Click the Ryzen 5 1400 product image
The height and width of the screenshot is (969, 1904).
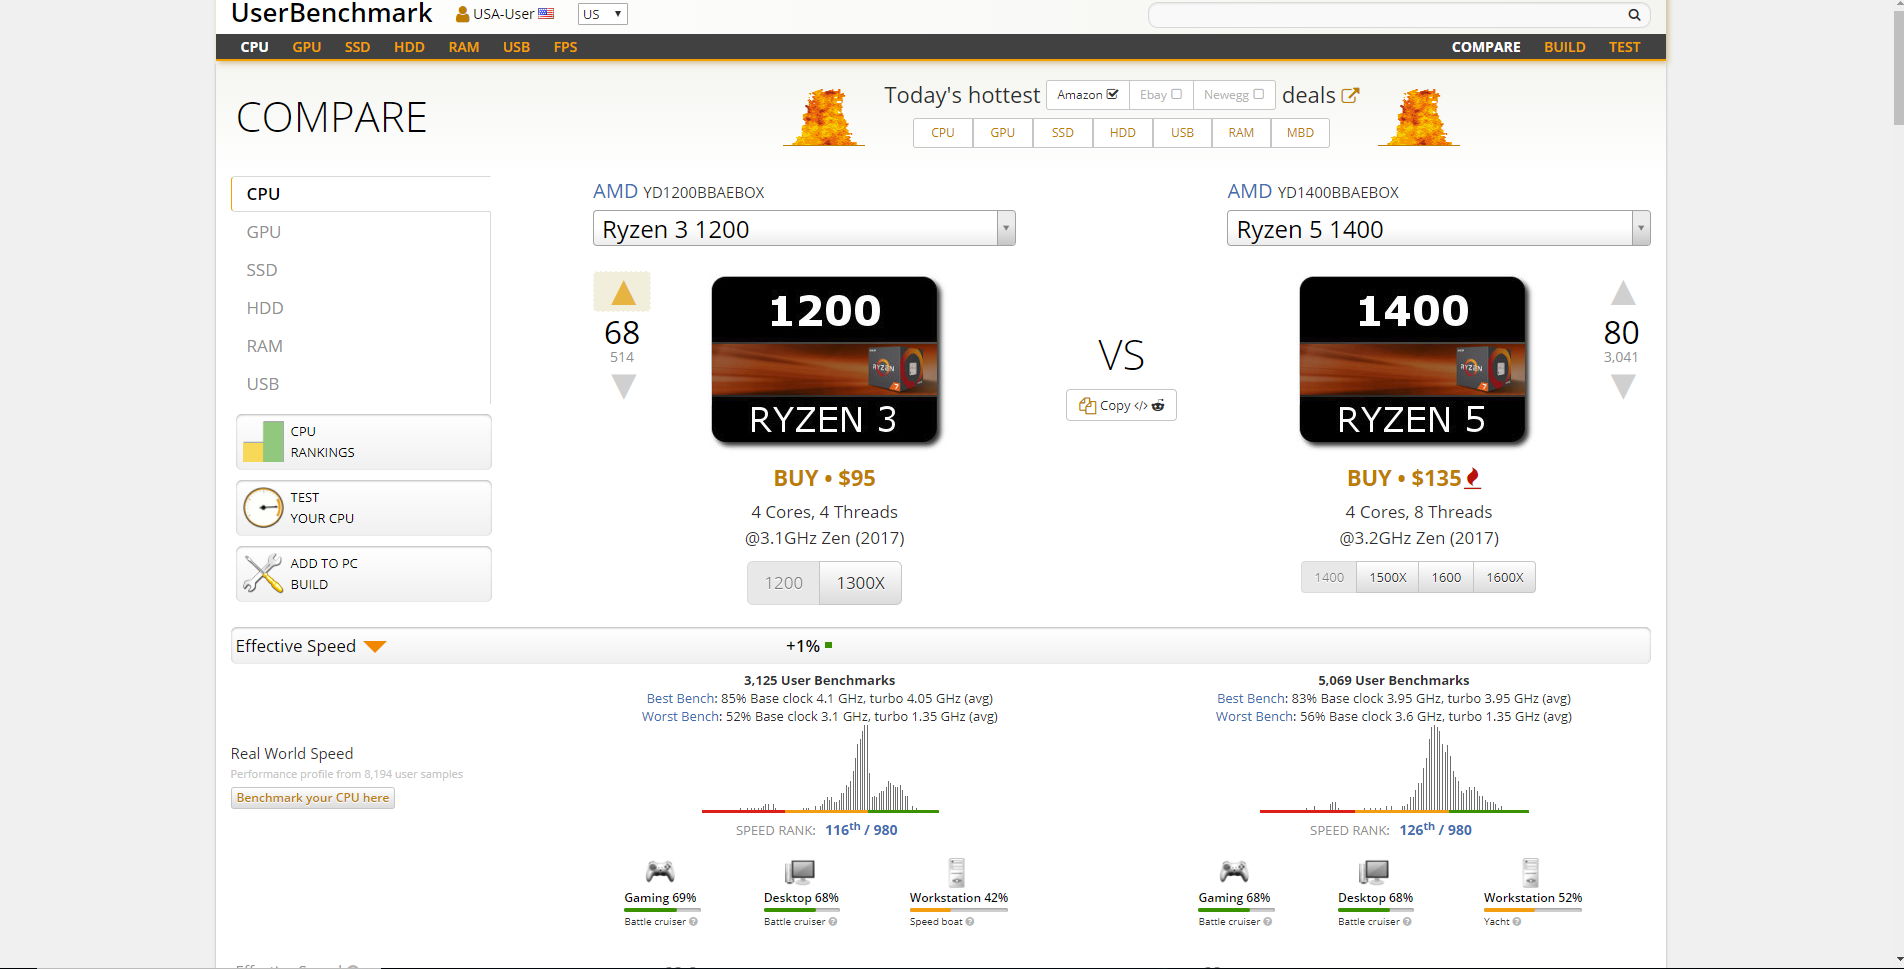coord(1413,360)
